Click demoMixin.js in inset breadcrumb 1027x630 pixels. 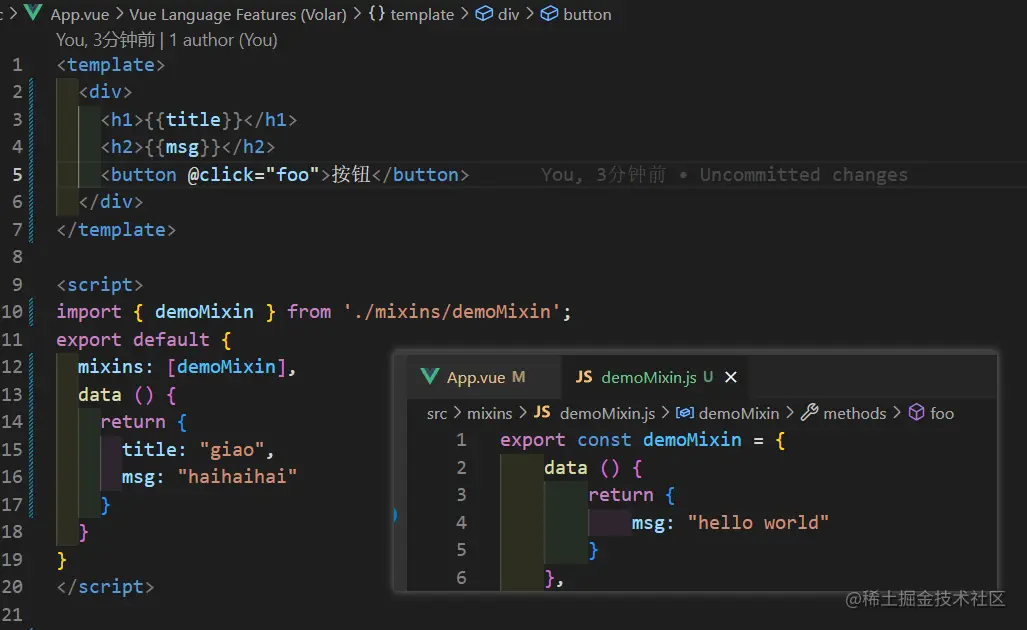[x=607, y=413]
